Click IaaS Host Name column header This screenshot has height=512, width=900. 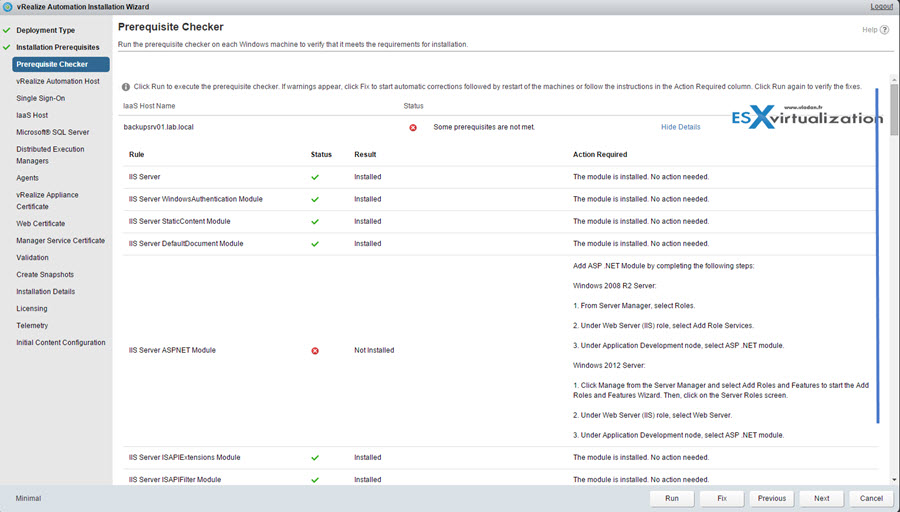tap(149, 106)
